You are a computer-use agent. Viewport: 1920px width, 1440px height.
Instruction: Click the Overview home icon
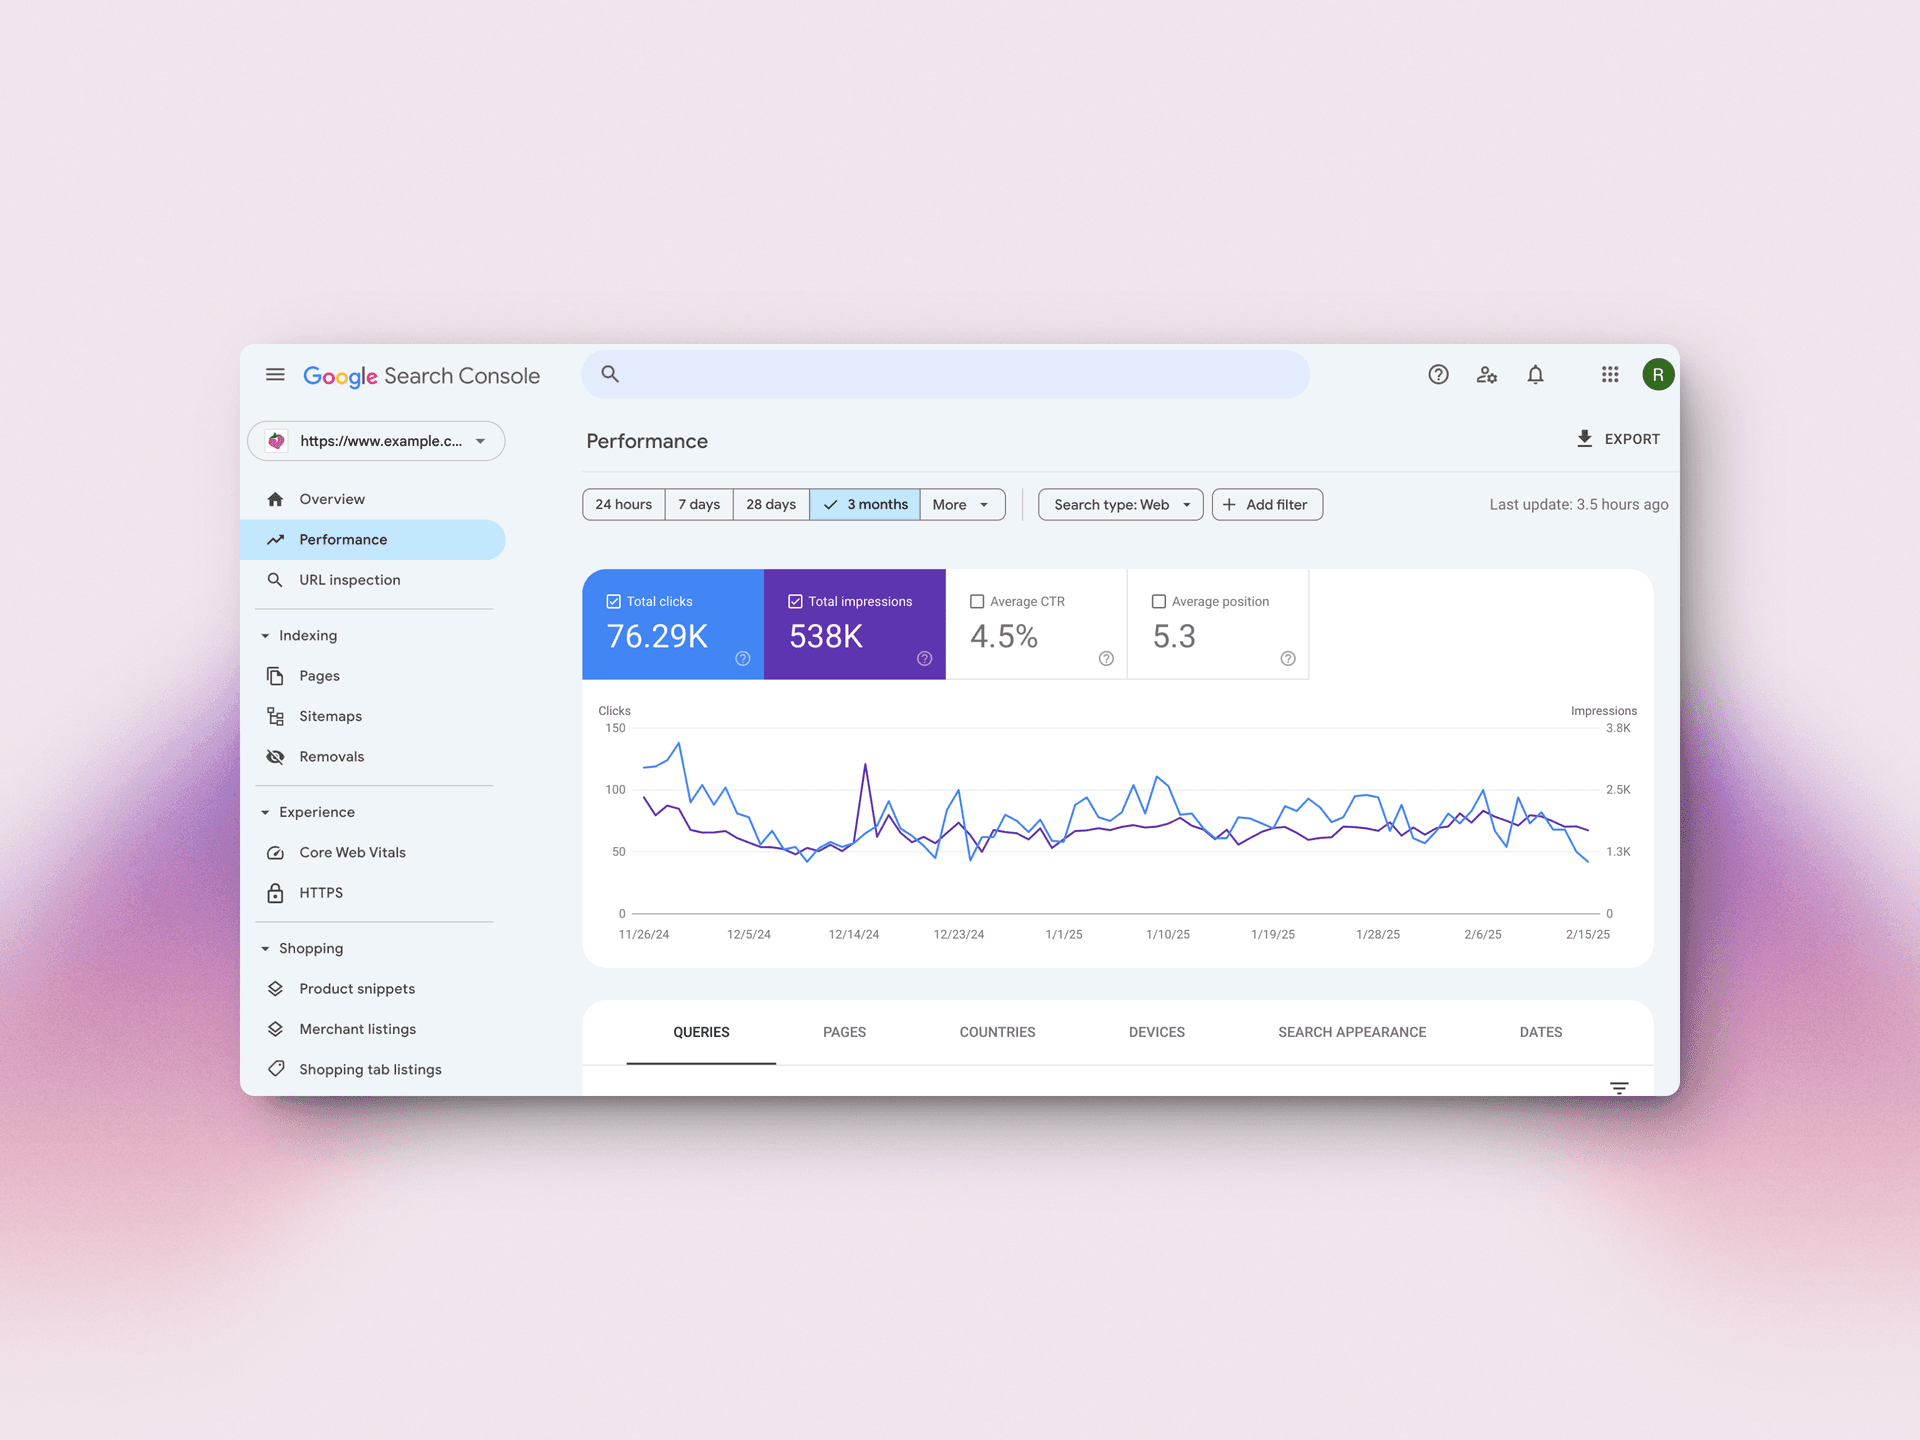(275, 499)
